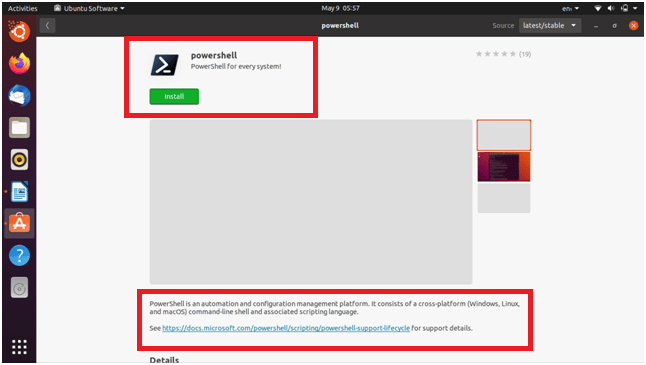Close the Ubuntu Software window
This screenshot has width=646, height=365.
pos(633,26)
